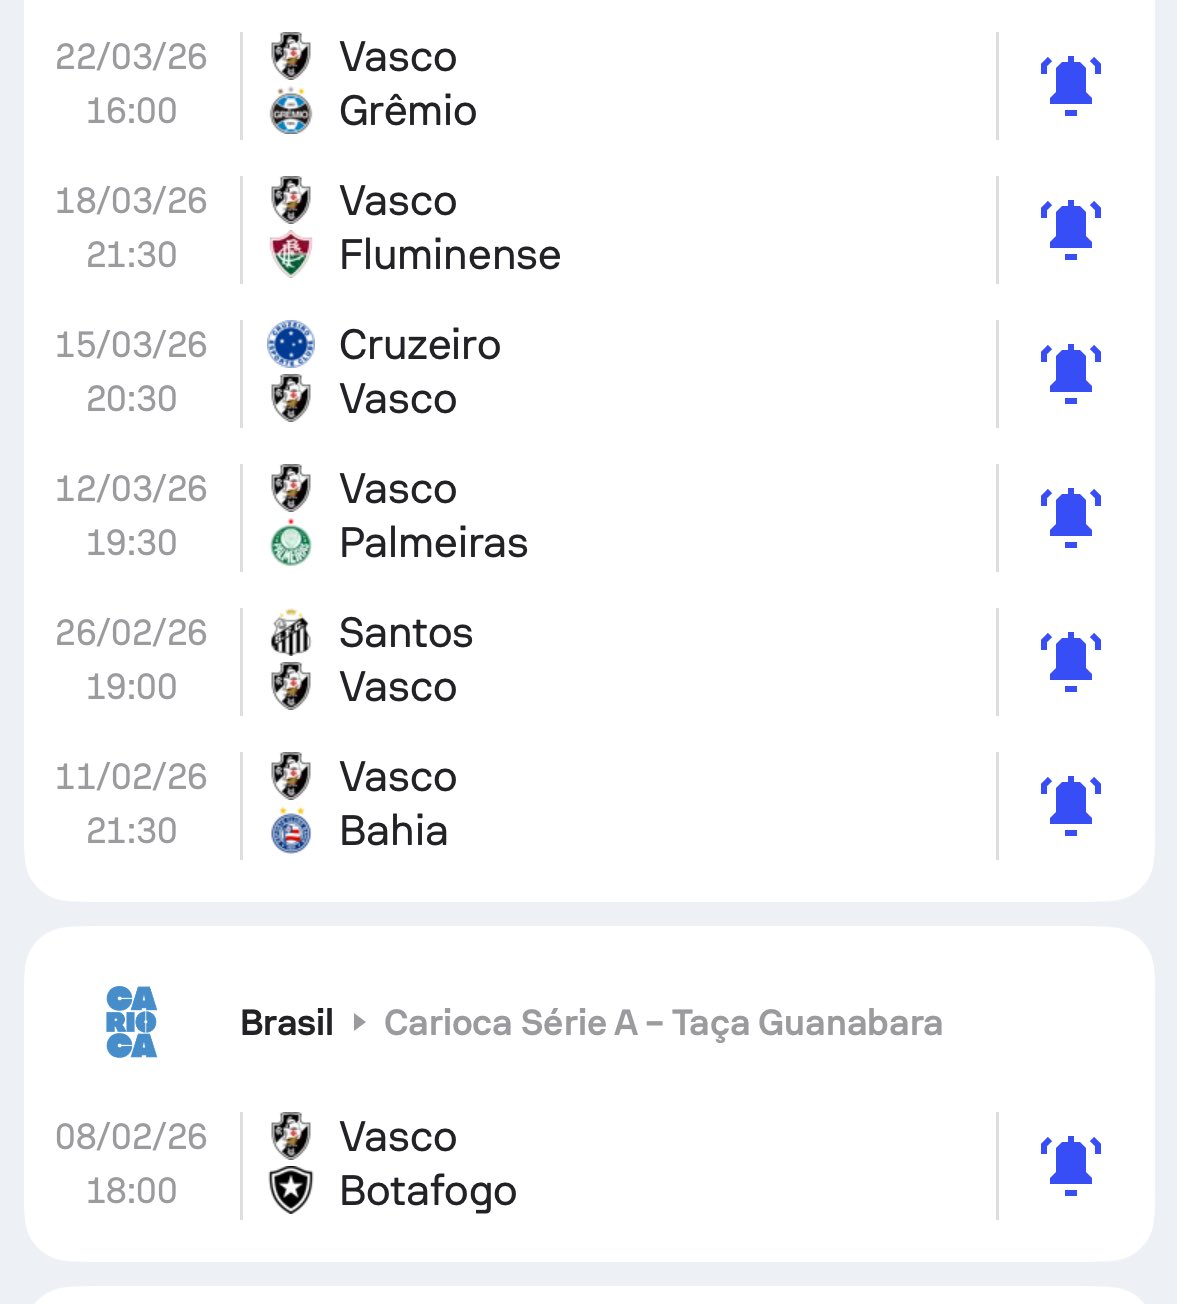
Task: Click the Santos team crest
Action: (x=291, y=633)
